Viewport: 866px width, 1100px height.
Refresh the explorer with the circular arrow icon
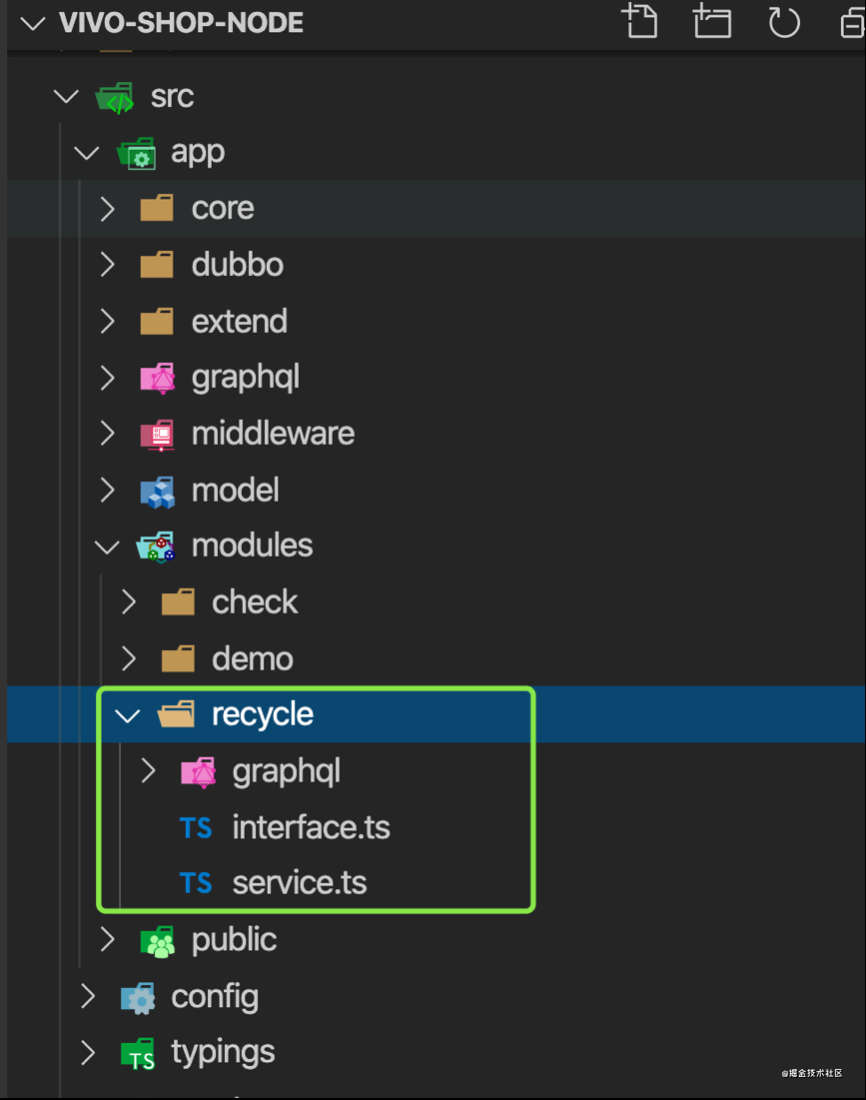click(783, 22)
